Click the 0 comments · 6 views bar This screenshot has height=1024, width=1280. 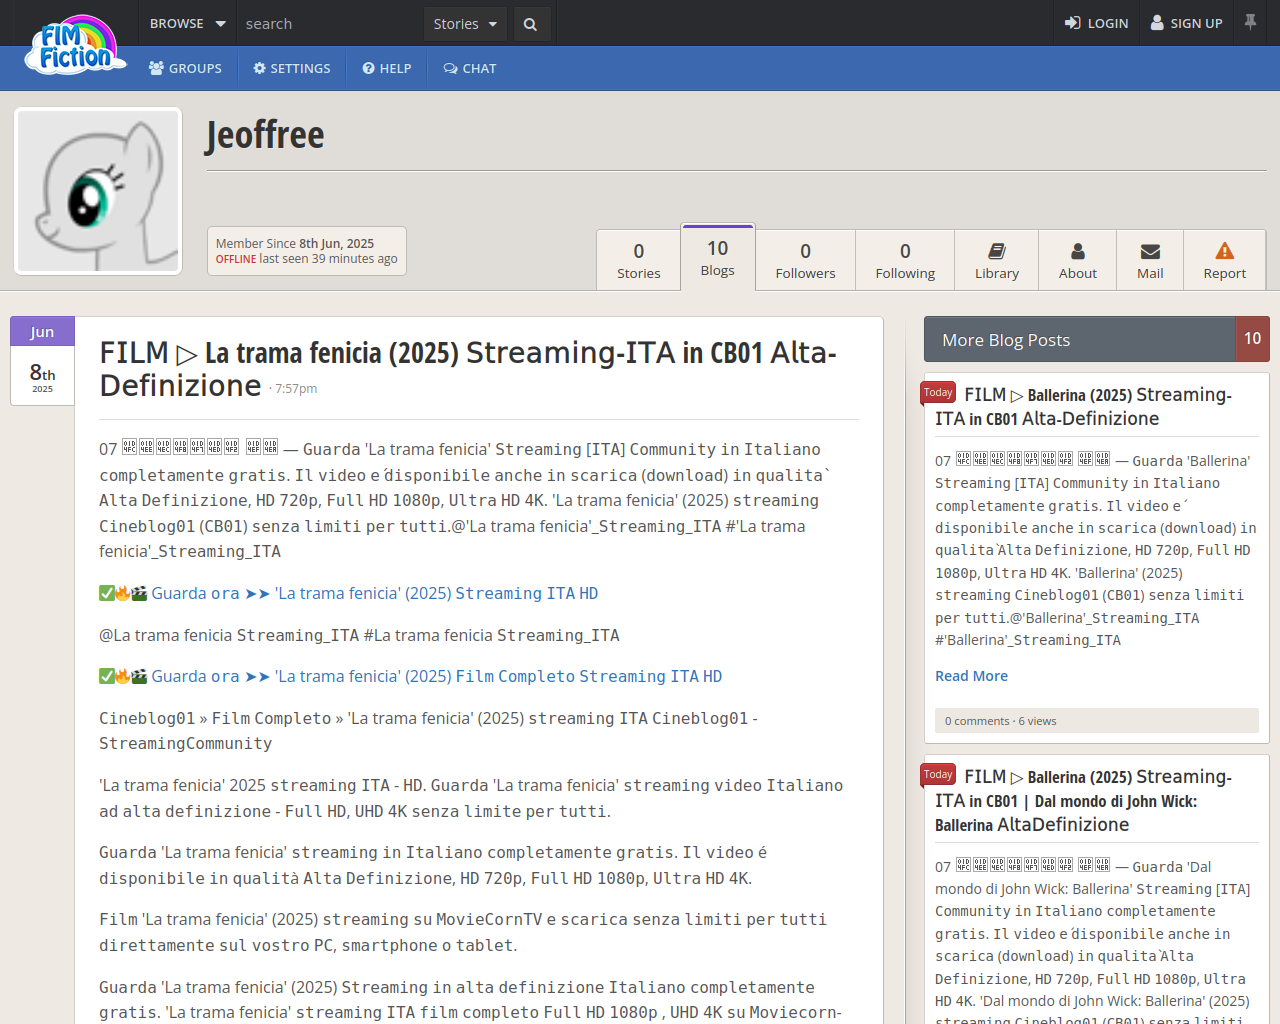point(1097,721)
